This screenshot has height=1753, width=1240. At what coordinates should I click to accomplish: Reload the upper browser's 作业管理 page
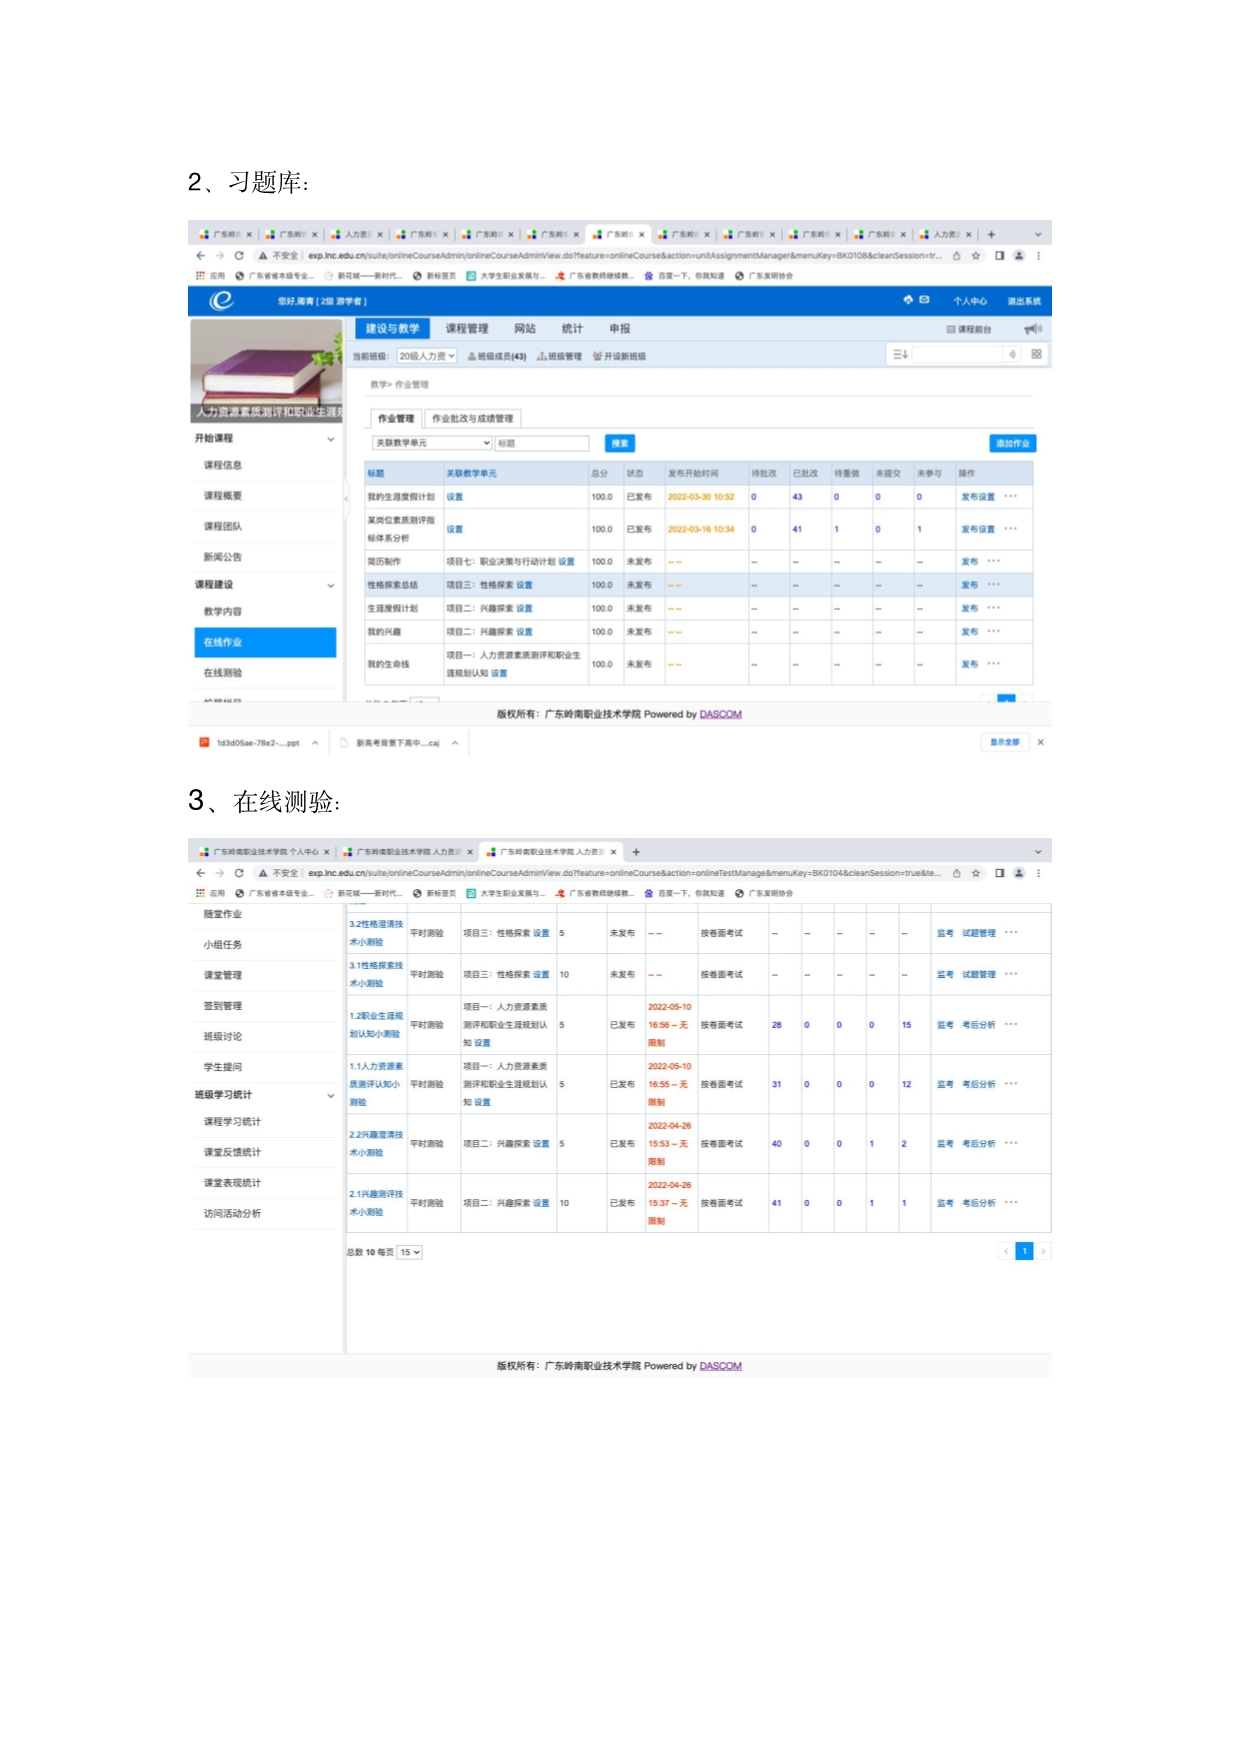tap(239, 256)
